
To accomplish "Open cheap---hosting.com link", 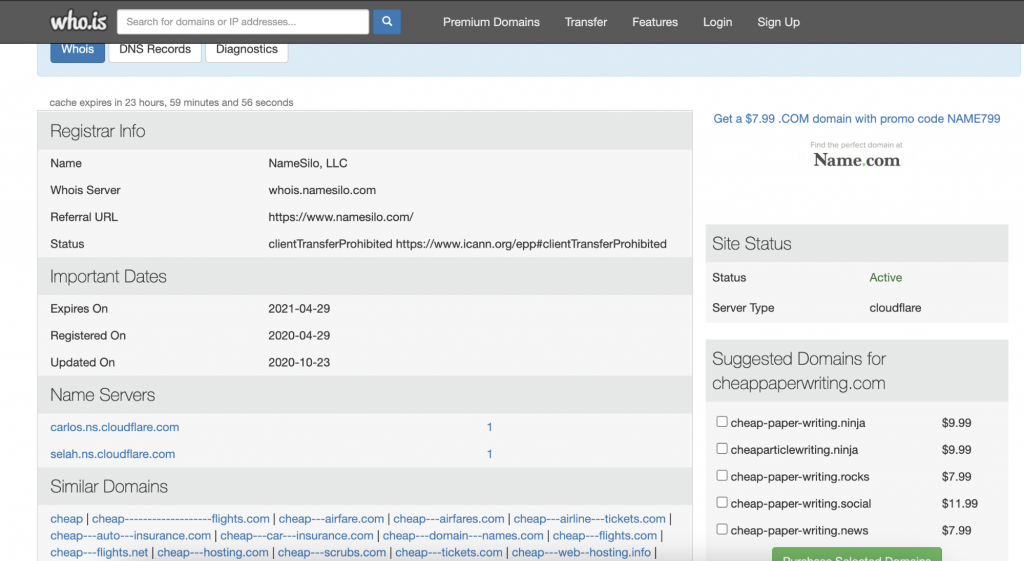I will [x=213, y=553].
